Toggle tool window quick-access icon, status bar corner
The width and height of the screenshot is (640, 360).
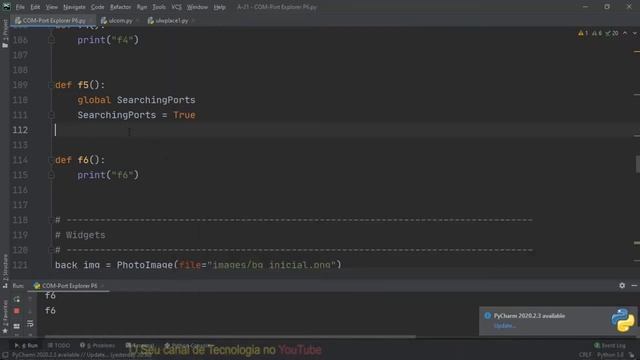(5, 355)
